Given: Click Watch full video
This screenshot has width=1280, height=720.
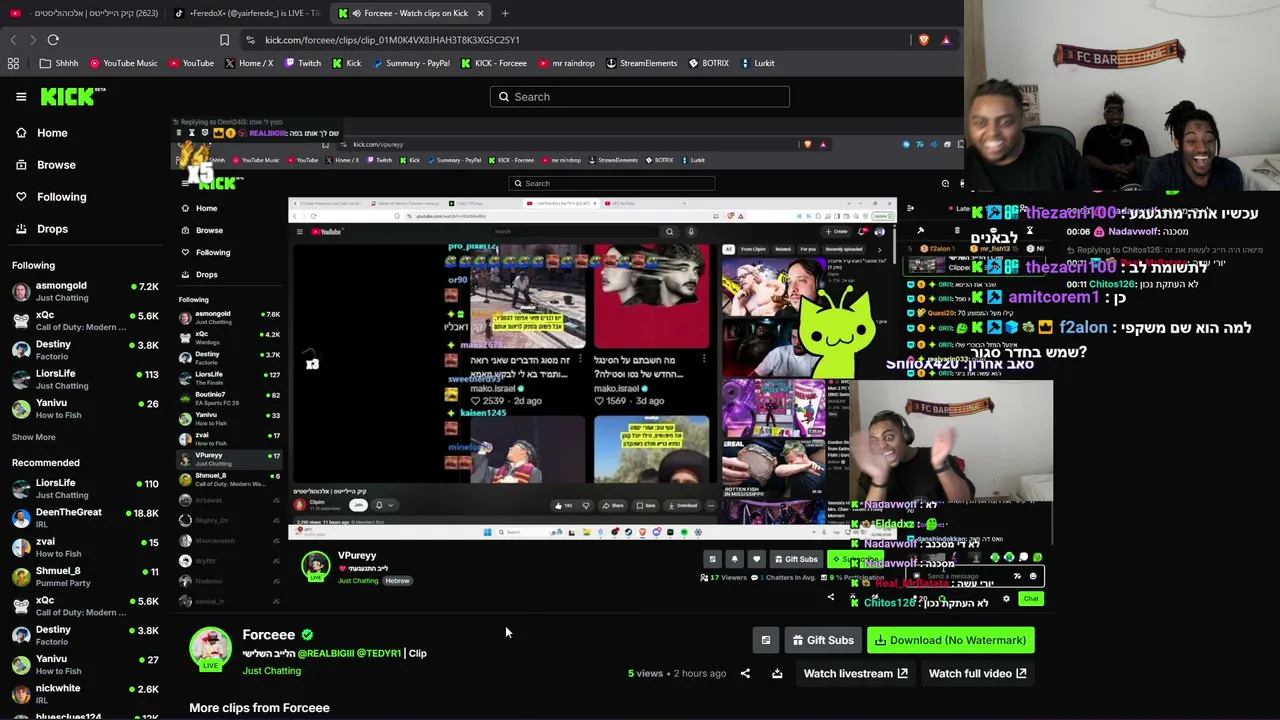Looking at the screenshot, I should click(x=977, y=674).
